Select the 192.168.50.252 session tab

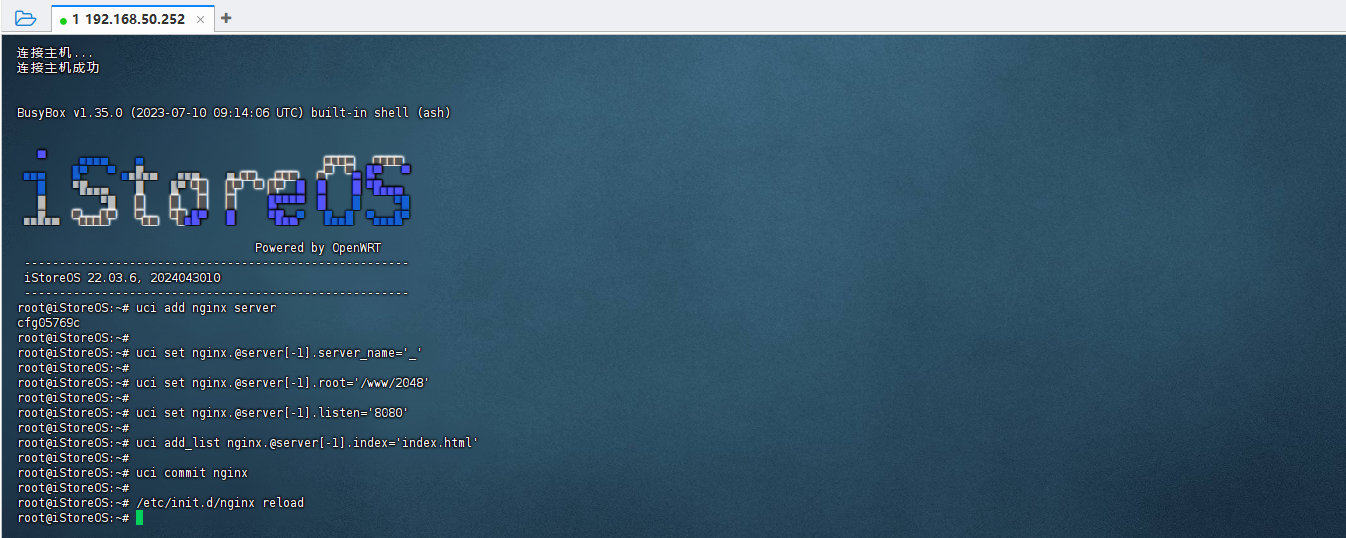[x=128, y=19]
